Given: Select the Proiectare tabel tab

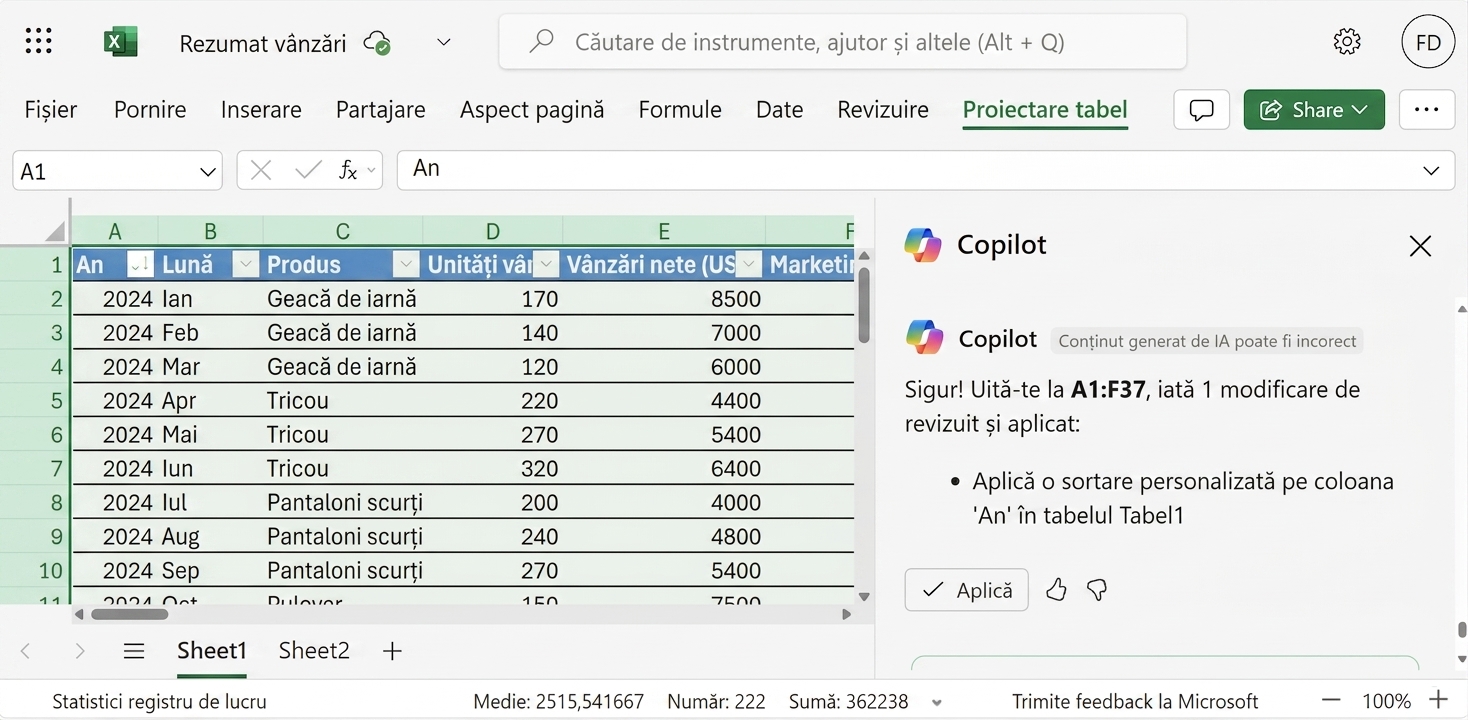Looking at the screenshot, I should click(x=1045, y=110).
